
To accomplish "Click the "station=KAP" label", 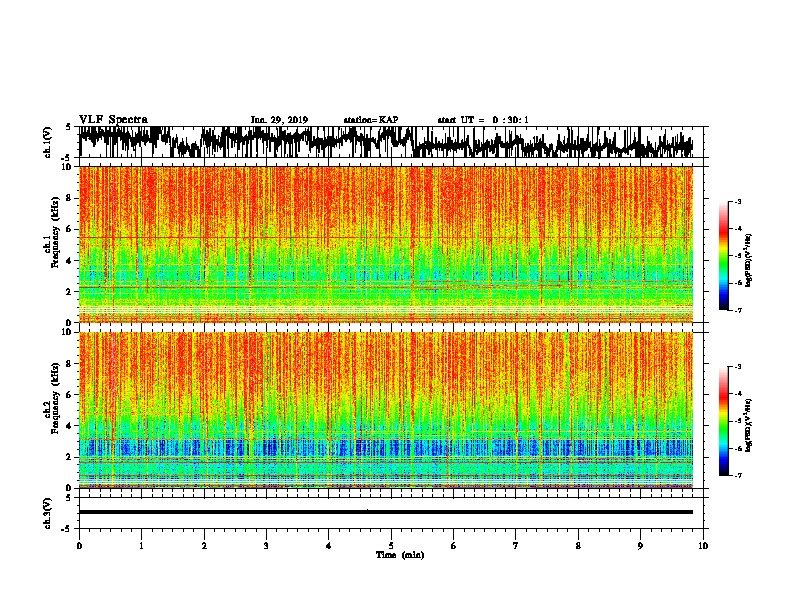I will point(371,120).
